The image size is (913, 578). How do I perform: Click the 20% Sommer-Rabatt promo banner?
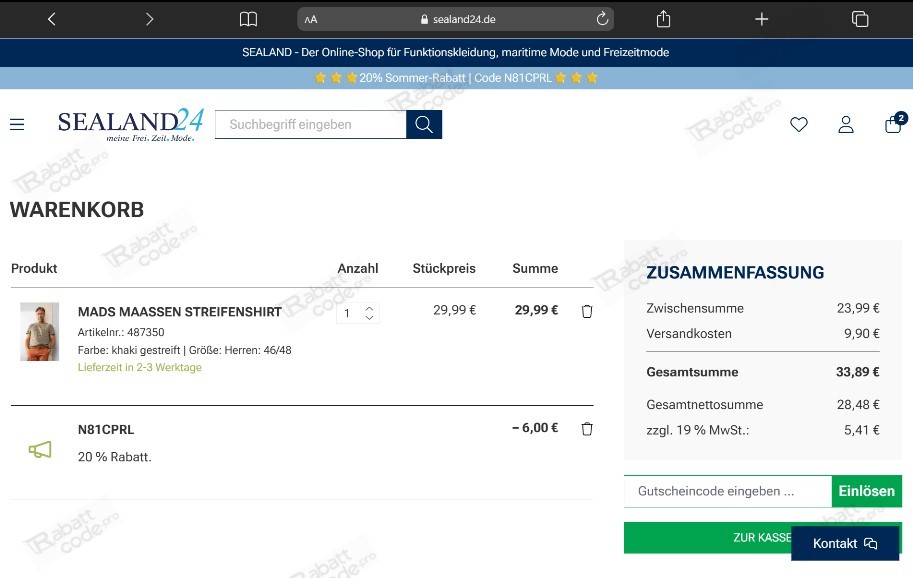pos(456,78)
